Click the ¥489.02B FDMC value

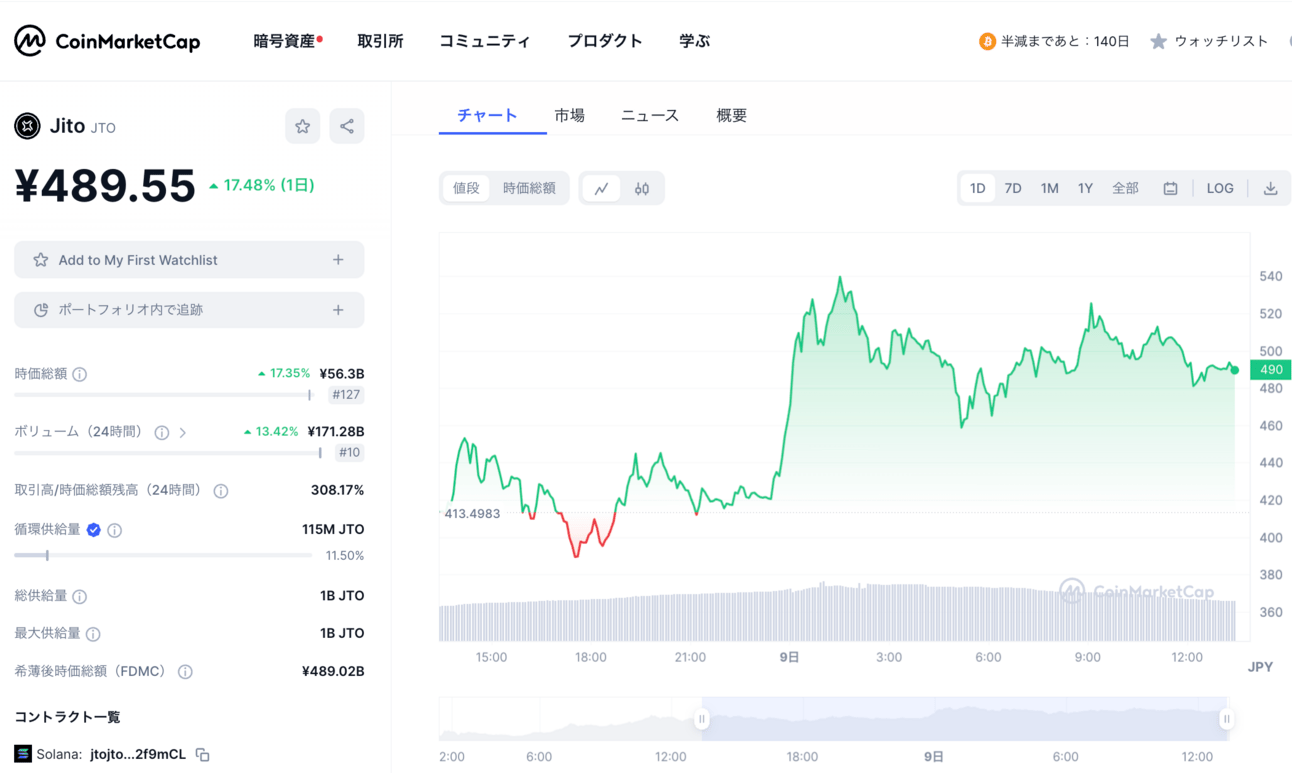(x=333, y=671)
